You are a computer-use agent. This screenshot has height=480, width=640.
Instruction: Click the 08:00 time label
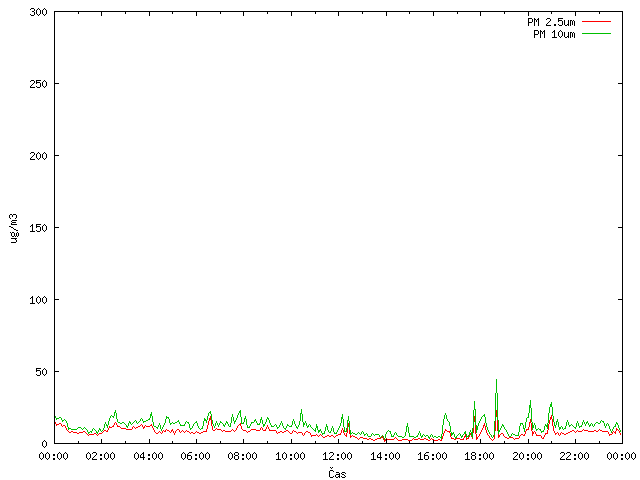pos(243,456)
